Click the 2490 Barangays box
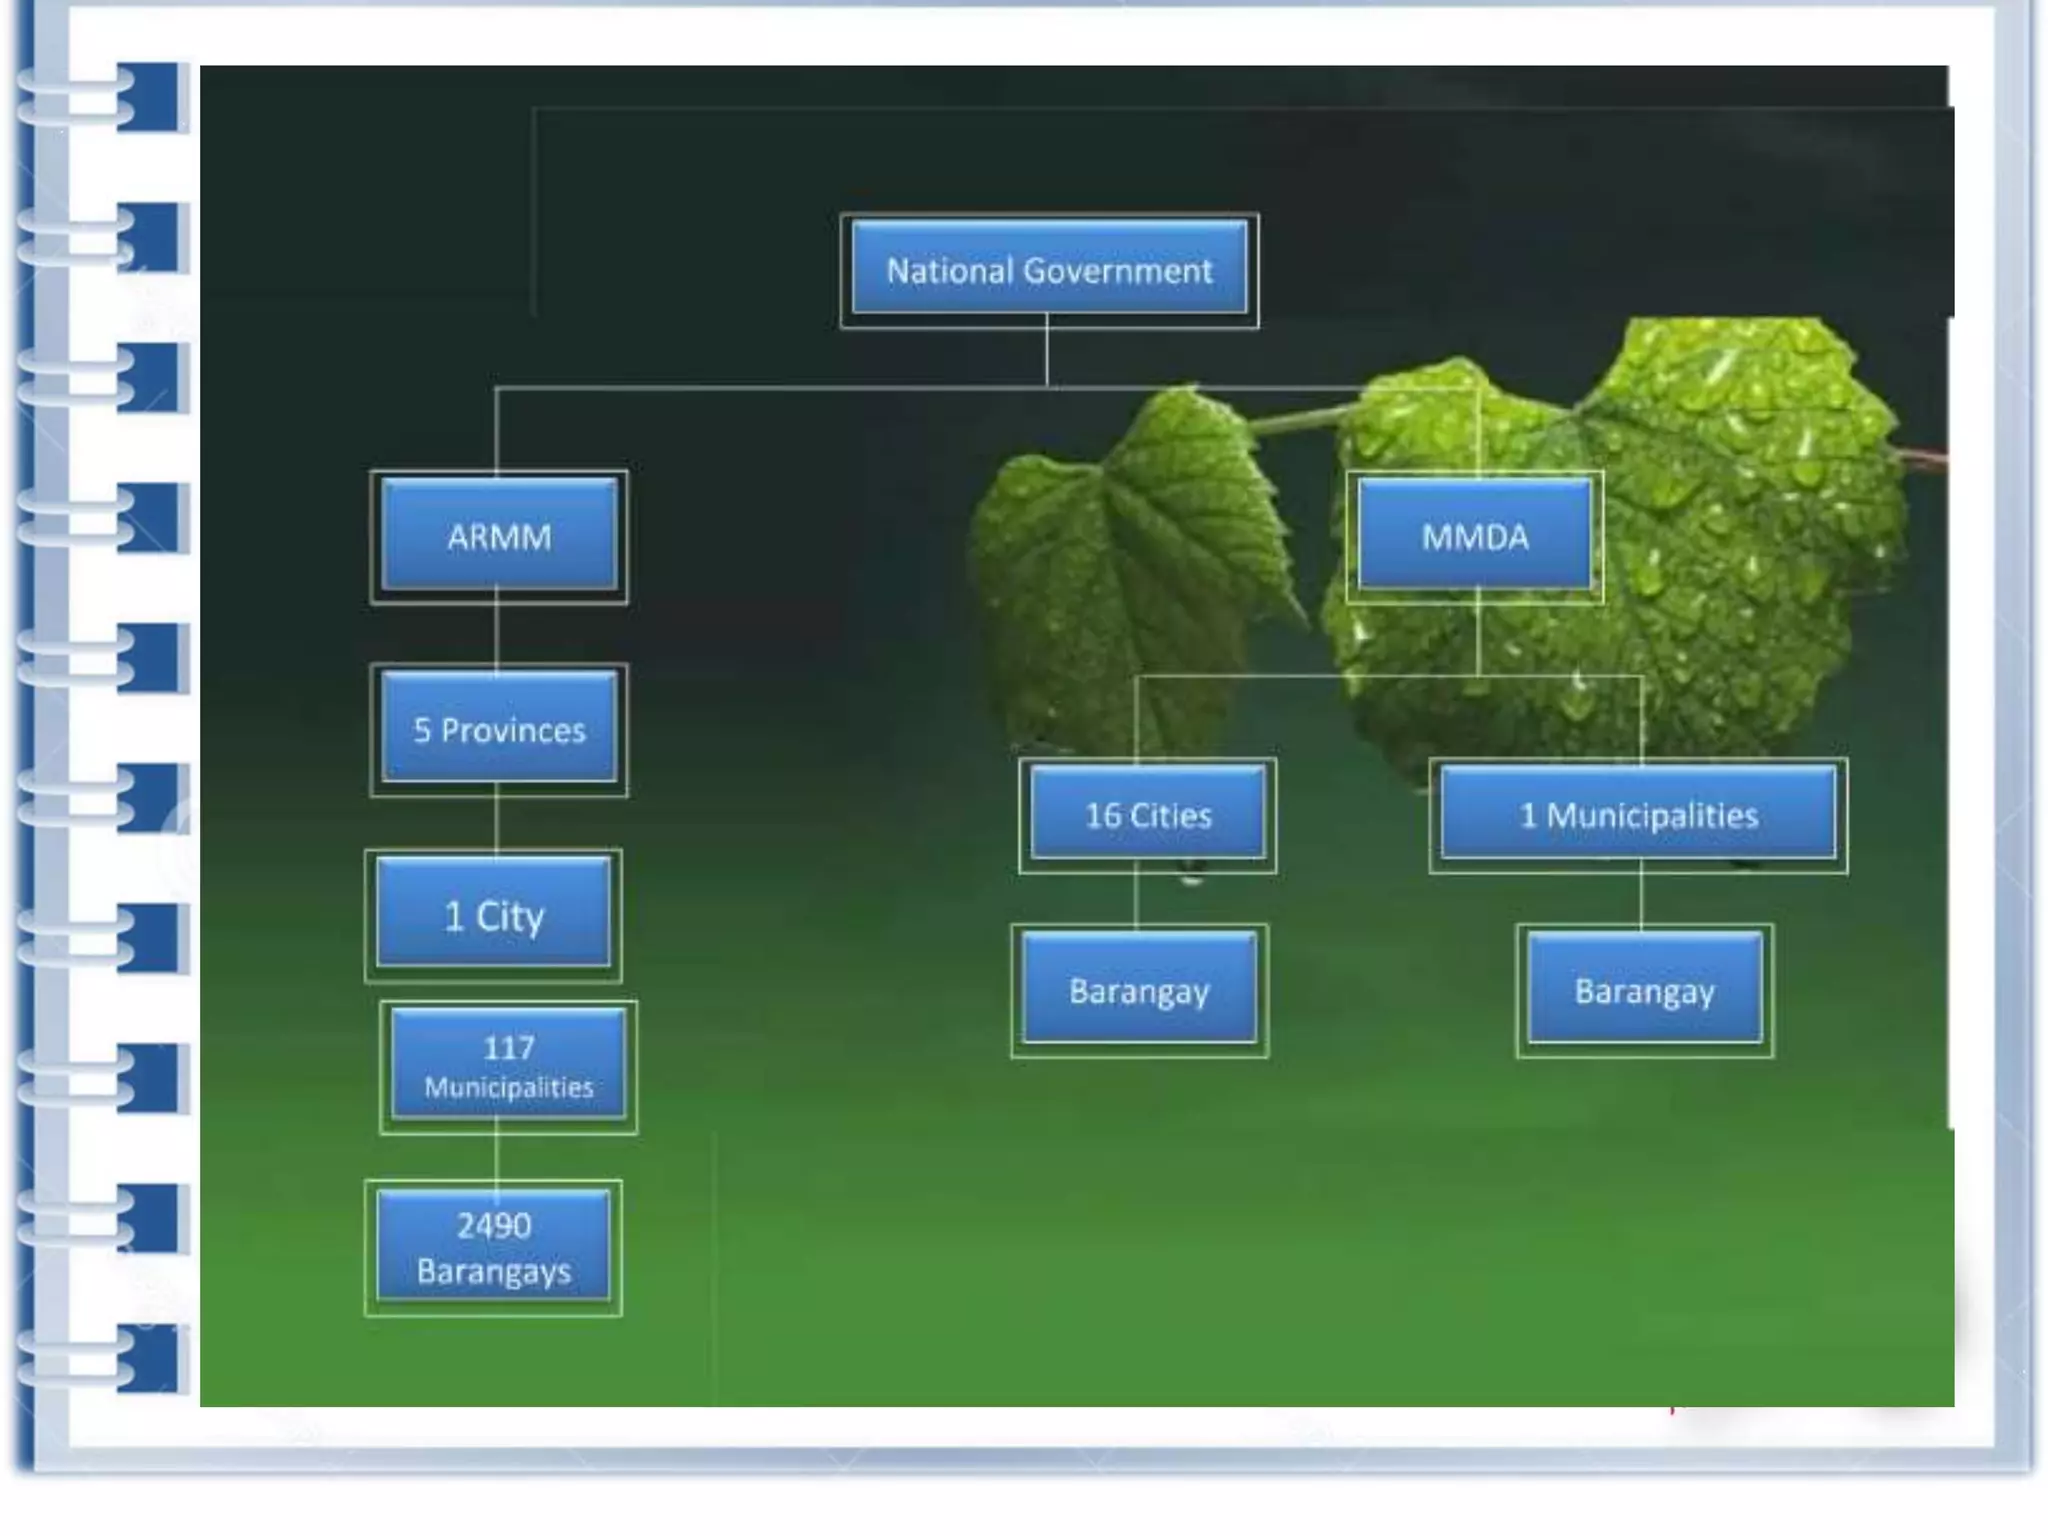 click(x=493, y=1247)
